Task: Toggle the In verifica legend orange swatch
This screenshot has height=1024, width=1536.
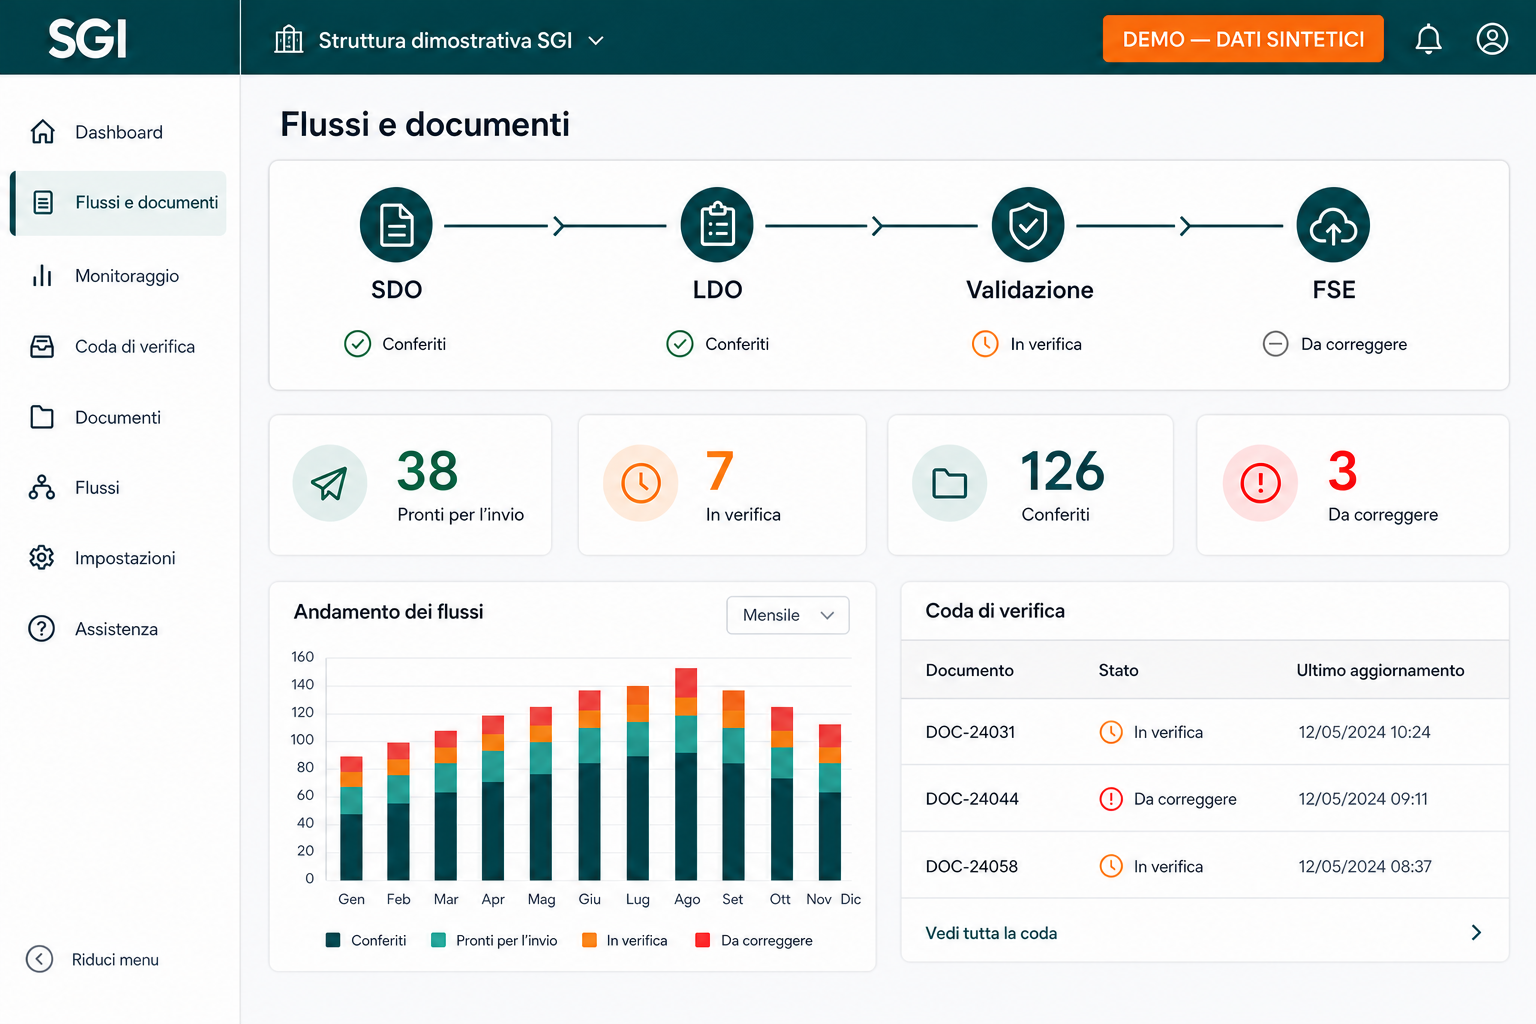Action: pyautogui.click(x=589, y=940)
